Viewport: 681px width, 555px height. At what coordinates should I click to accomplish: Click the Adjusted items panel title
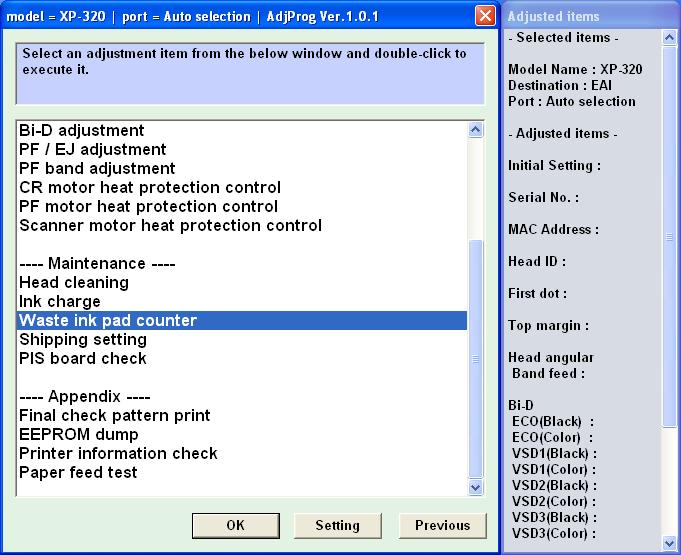553,17
